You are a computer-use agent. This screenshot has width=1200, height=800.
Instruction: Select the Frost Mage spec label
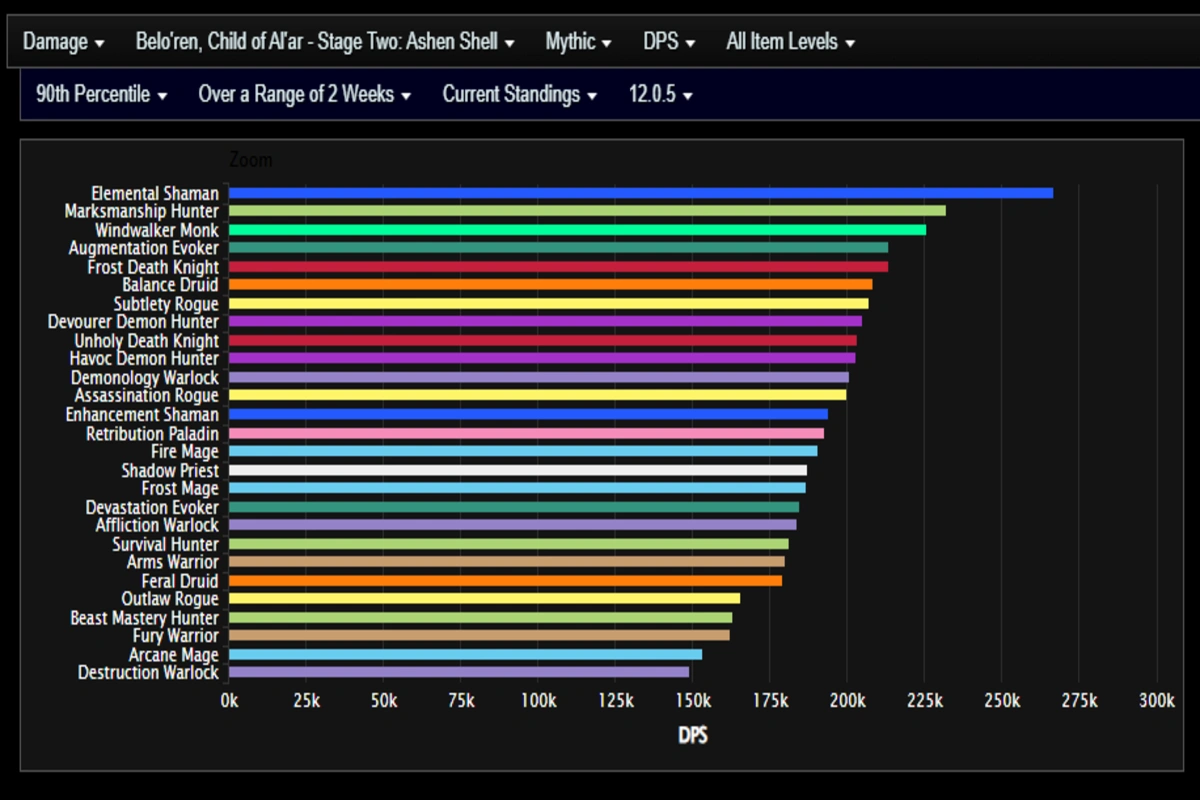[180, 488]
